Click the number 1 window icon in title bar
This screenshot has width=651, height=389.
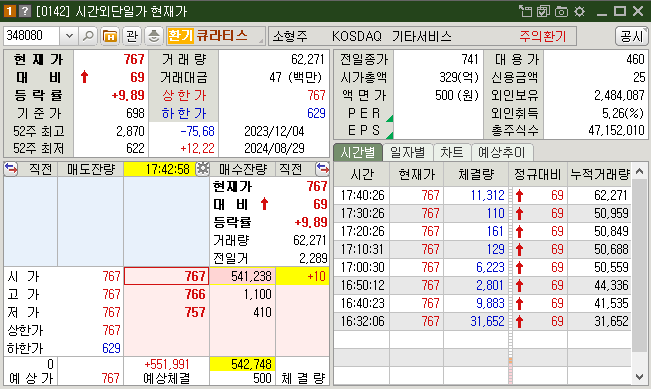point(9,11)
